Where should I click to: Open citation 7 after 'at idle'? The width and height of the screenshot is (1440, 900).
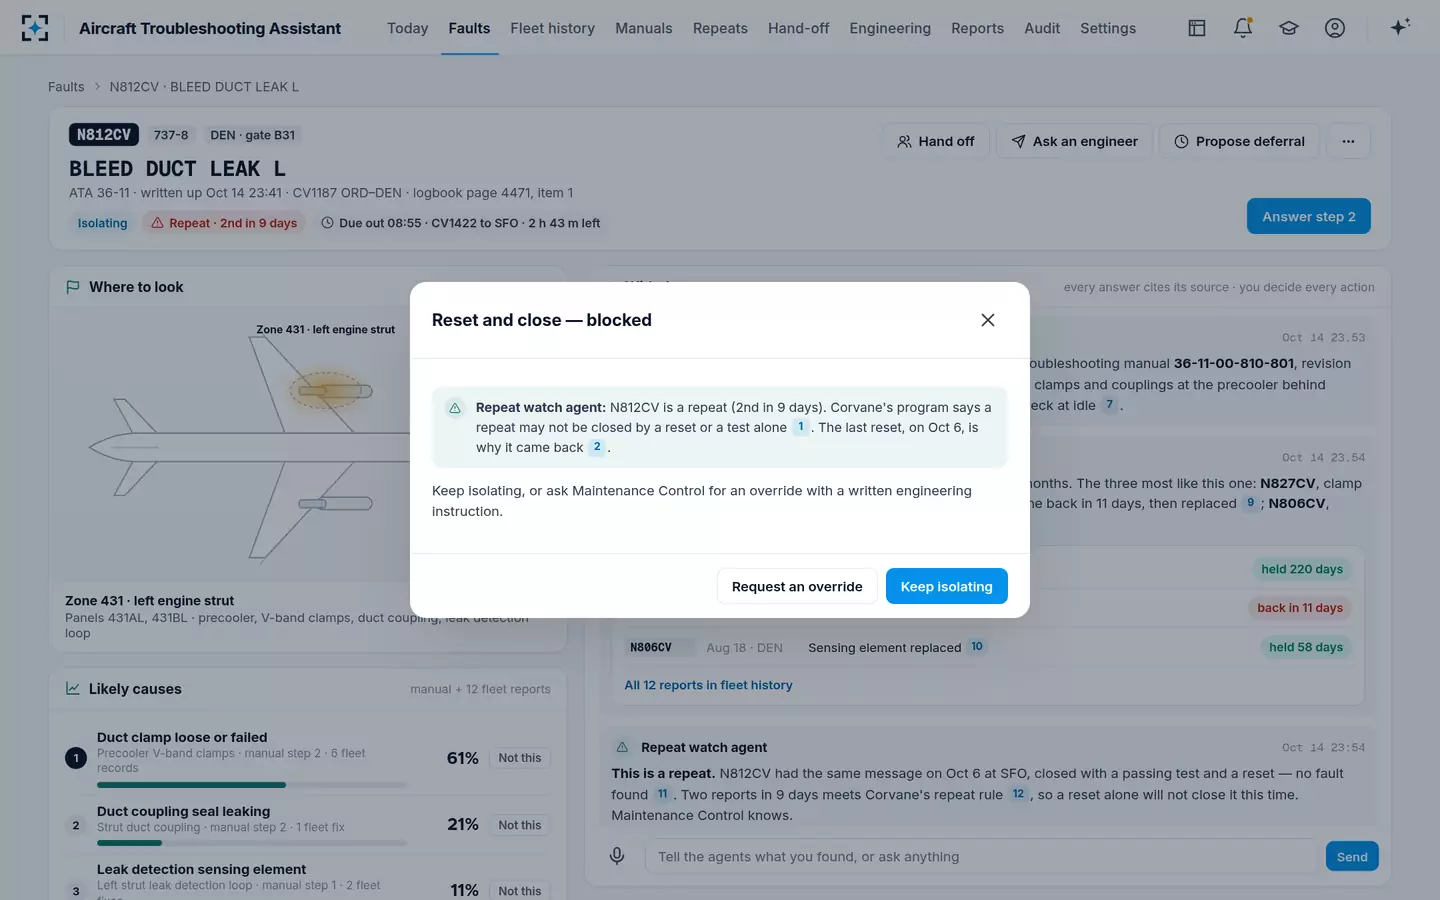pos(1109,405)
